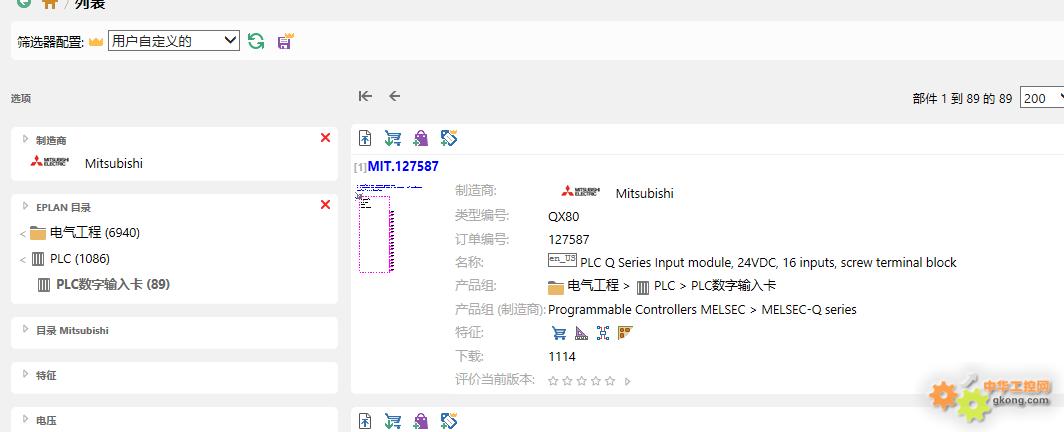Click the green refresh filter configuration icon
The width and height of the screenshot is (1064, 432).
click(256, 41)
